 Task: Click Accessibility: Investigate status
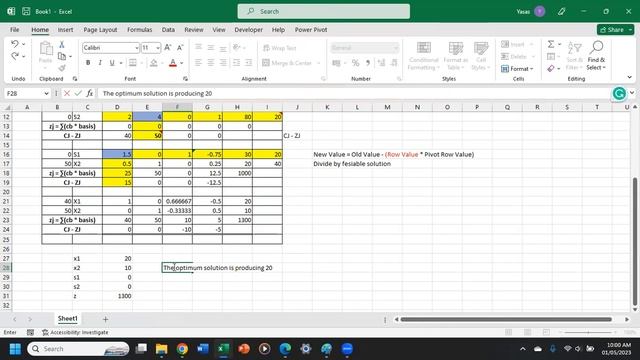(76, 332)
